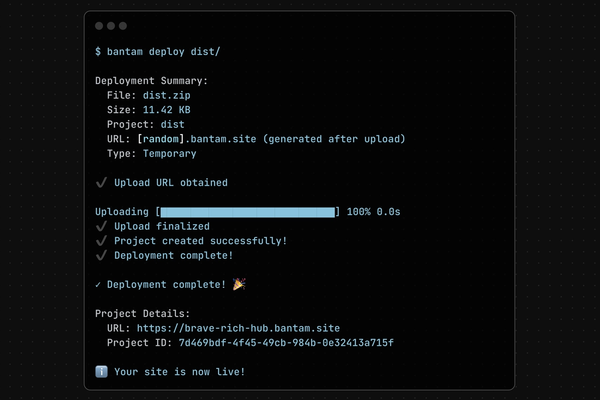Click the '[random].bantam.site' placeholder URL

point(197,139)
